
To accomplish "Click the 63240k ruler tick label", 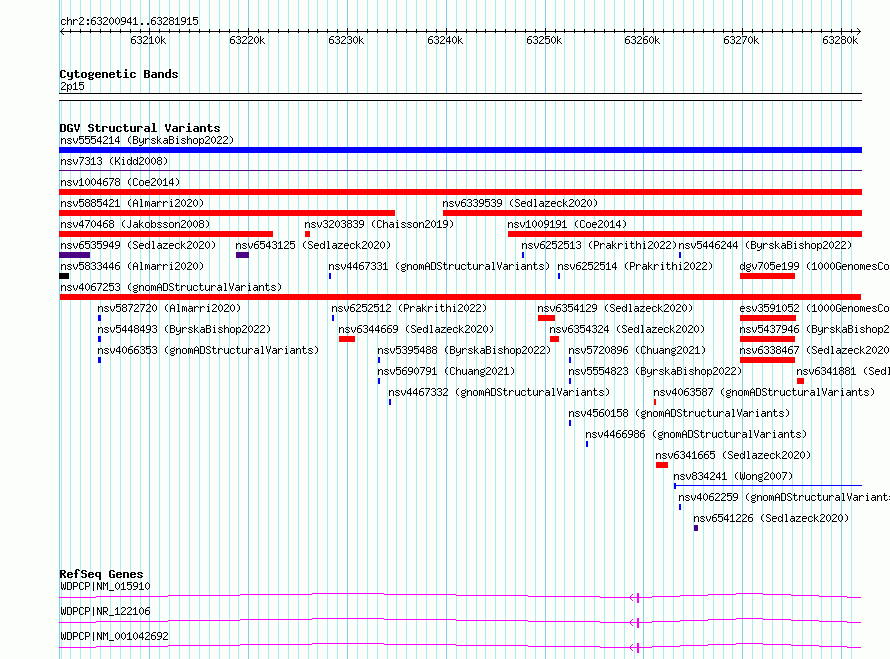I will pos(445,40).
